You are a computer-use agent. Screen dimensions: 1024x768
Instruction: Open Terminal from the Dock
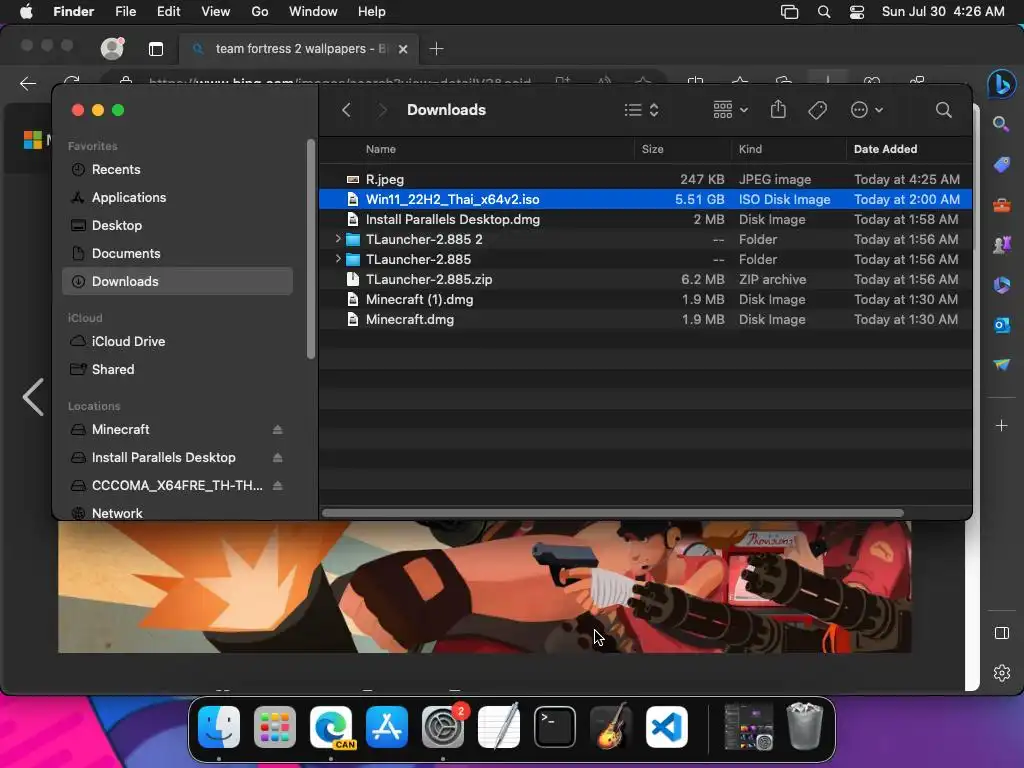point(554,727)
